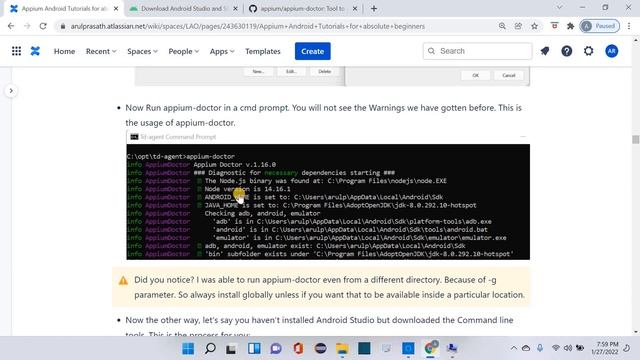Screen dimensions: 640x360
Task: Click the yellow warning icon in note
Action: pyautogui.click(x=123, y=280)
